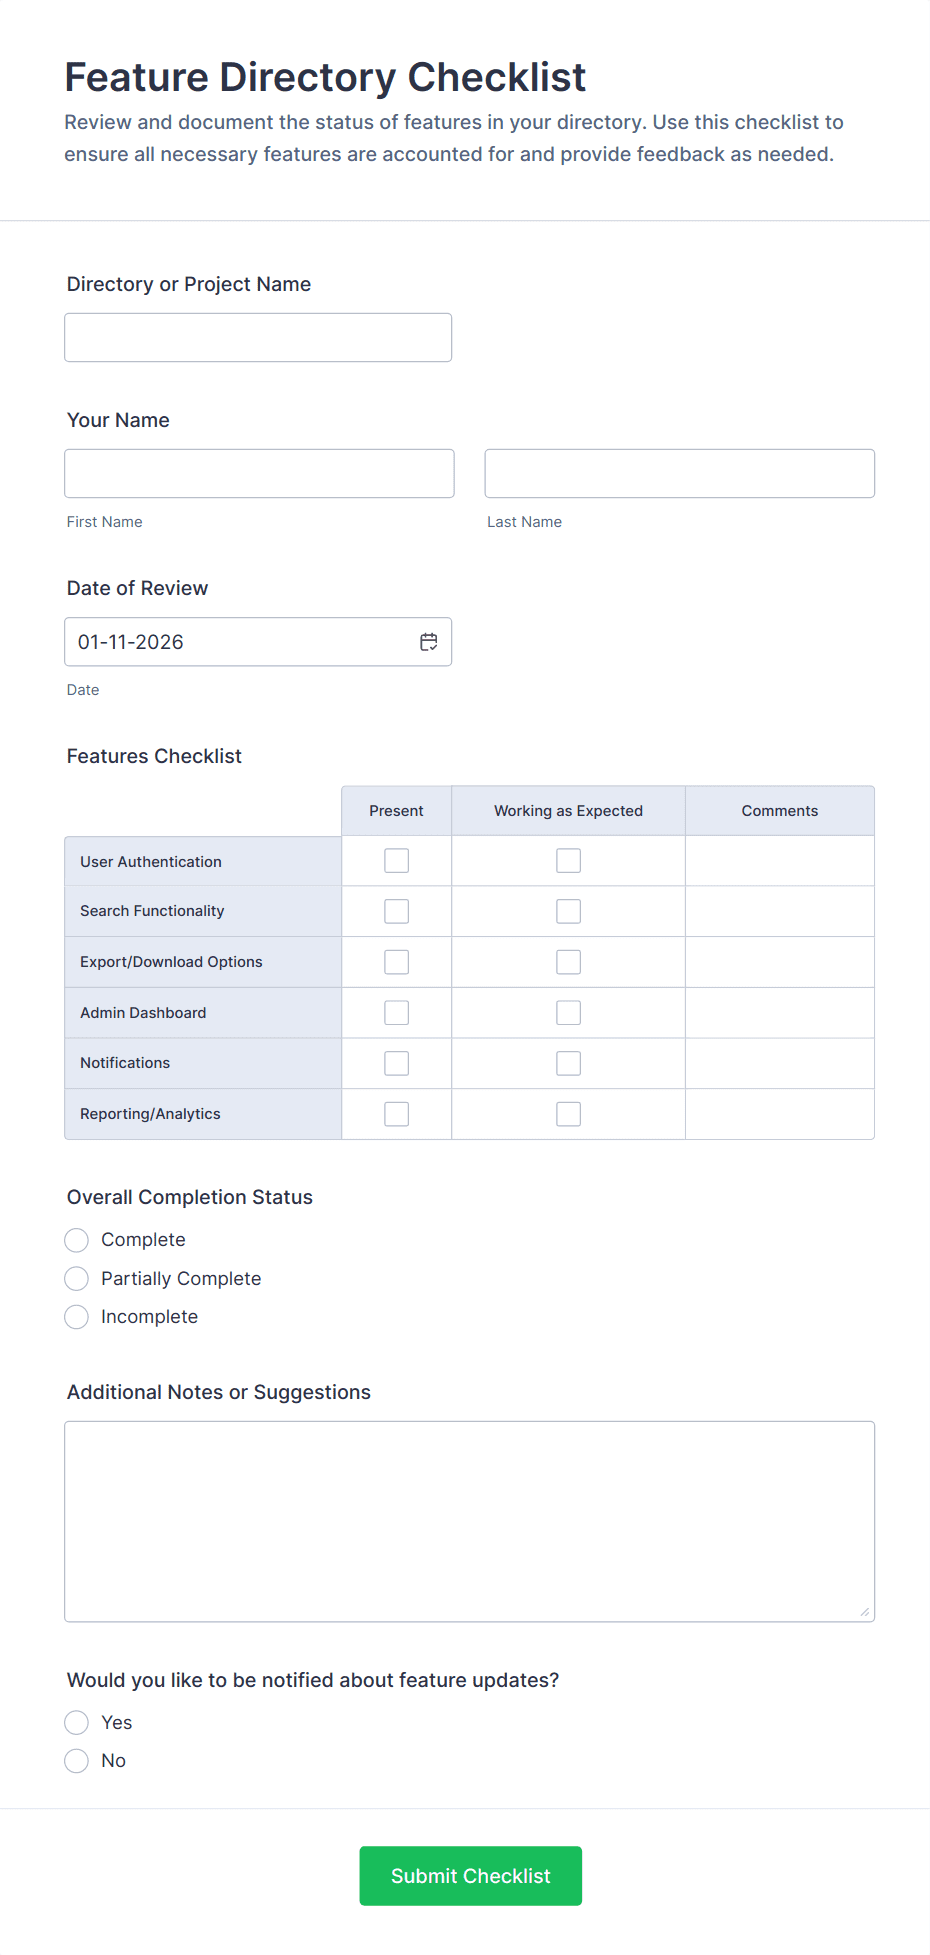Open the calendar date picker icon
Viewport: 930px width, 1955px height.
coord(429,642)
